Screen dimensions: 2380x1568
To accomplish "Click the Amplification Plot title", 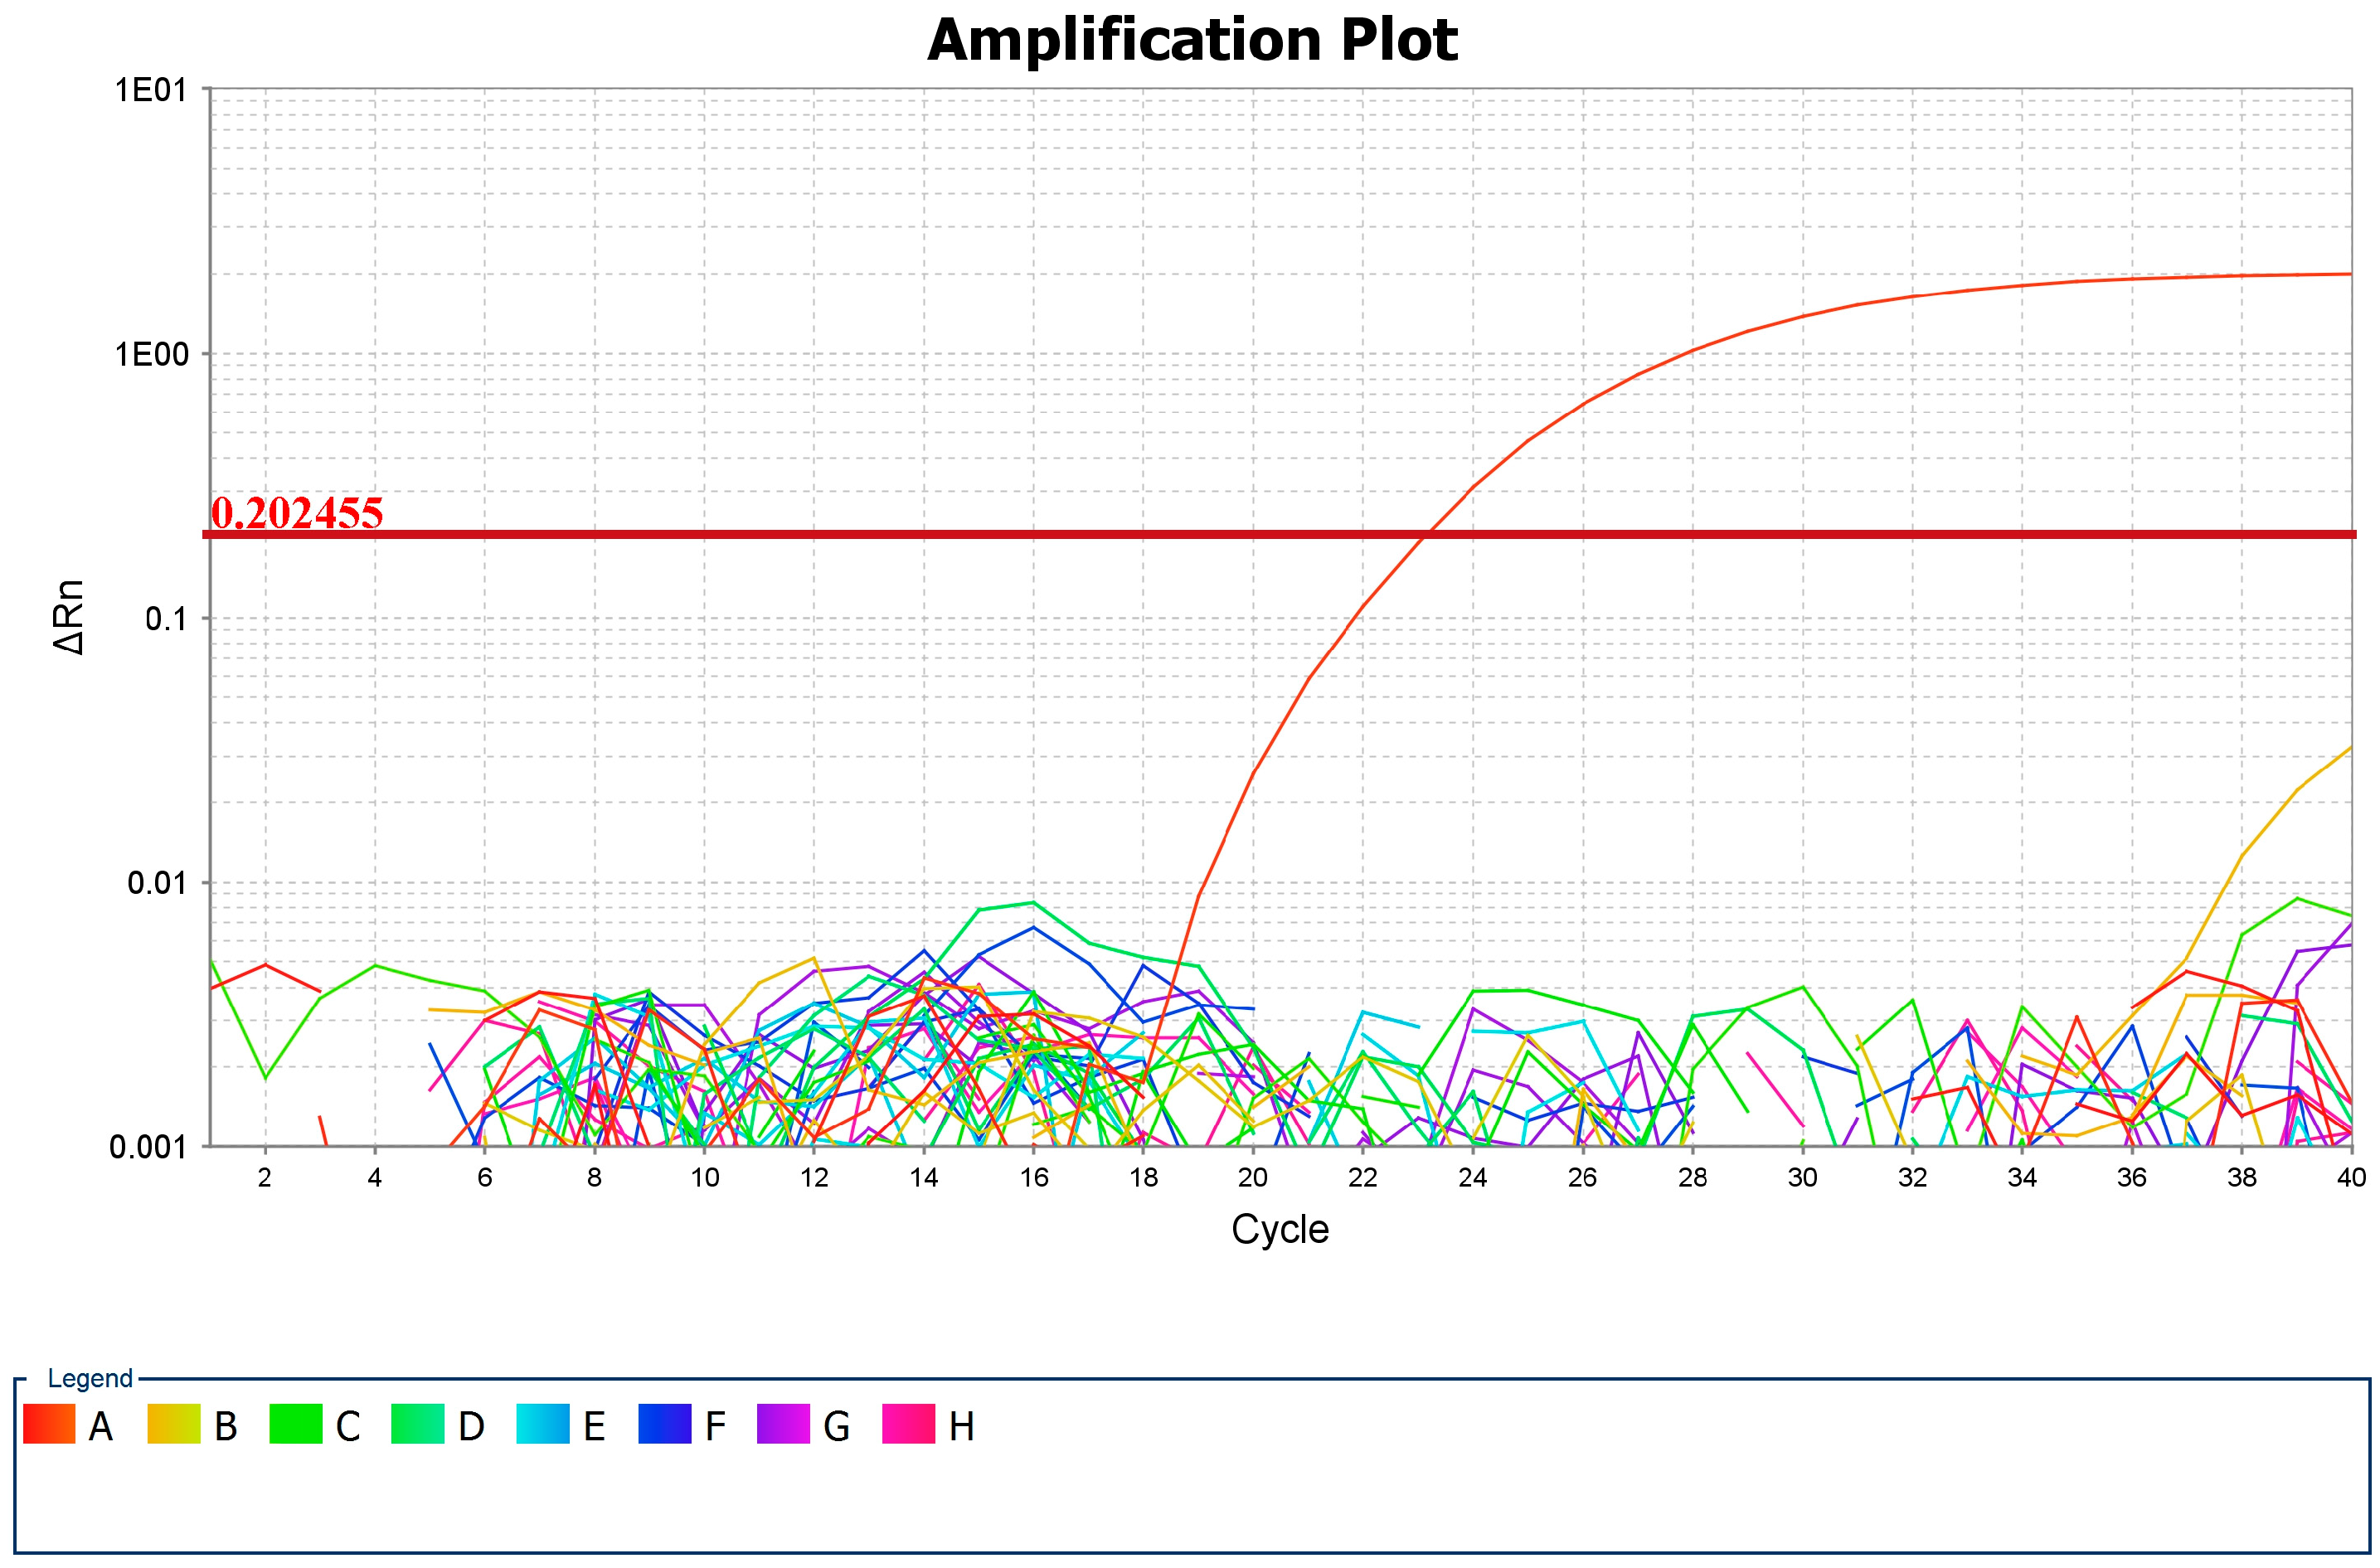I will tap(1192, 40).
